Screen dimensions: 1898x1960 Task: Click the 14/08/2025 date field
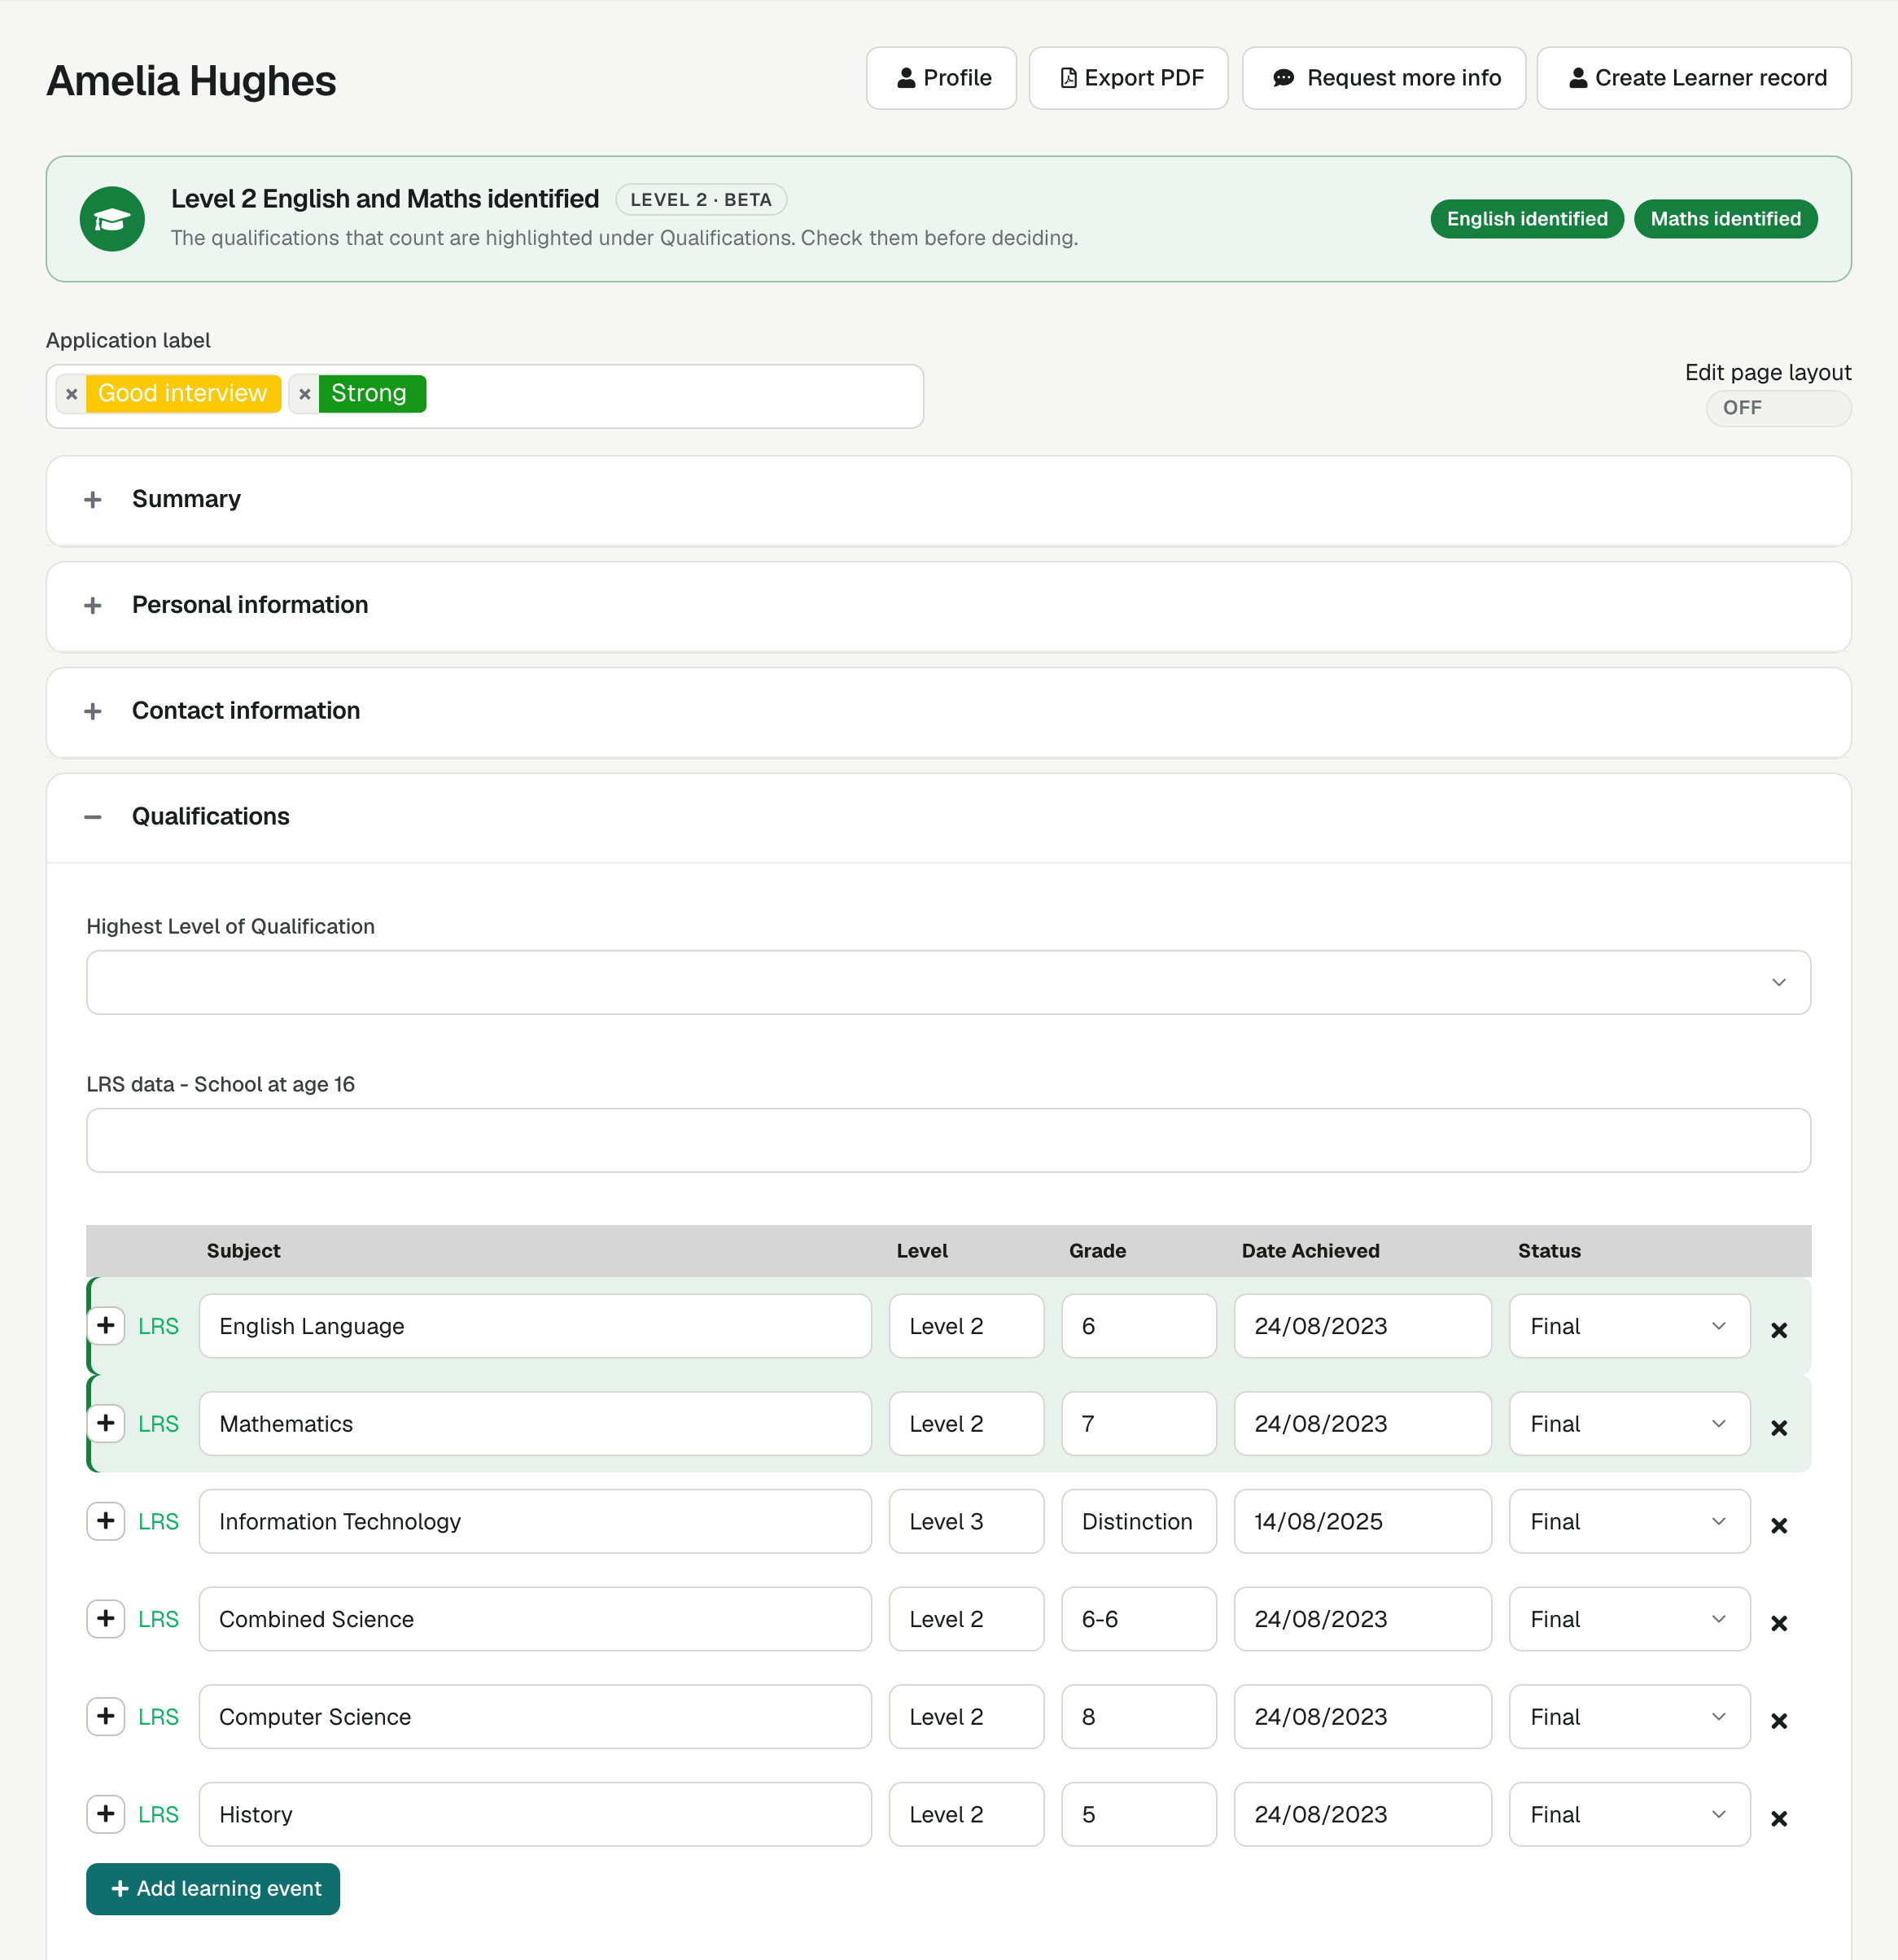click(1362, 1521)
